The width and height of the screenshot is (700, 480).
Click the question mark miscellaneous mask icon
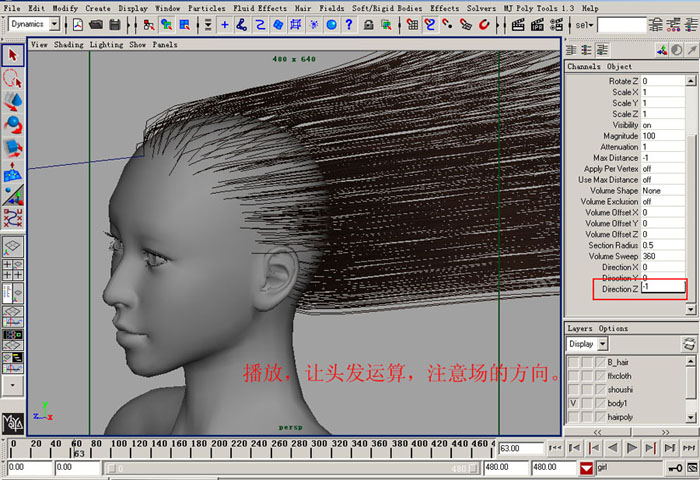click(349, 25)
